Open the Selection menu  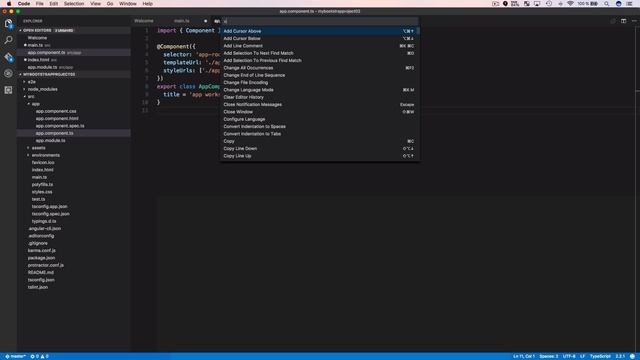coord(74,4)
